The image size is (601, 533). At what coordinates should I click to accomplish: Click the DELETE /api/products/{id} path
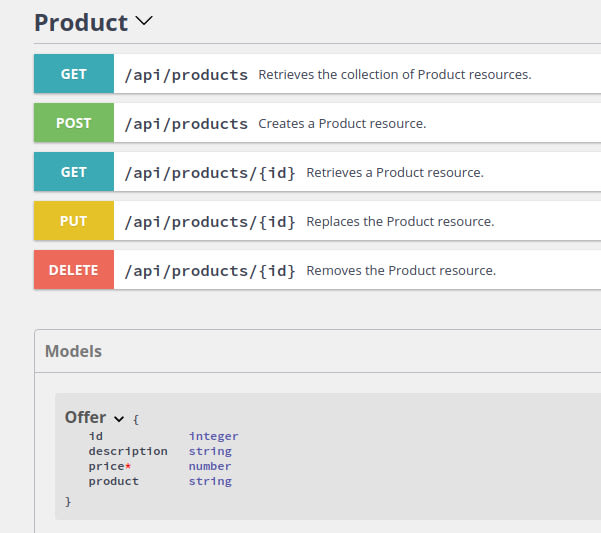(210, 270)
